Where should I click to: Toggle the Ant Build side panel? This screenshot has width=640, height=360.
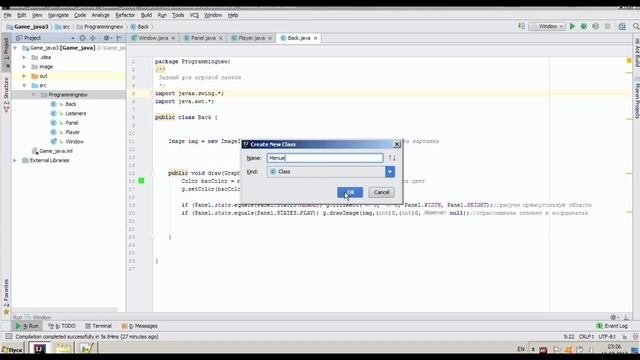coord(636,53)
